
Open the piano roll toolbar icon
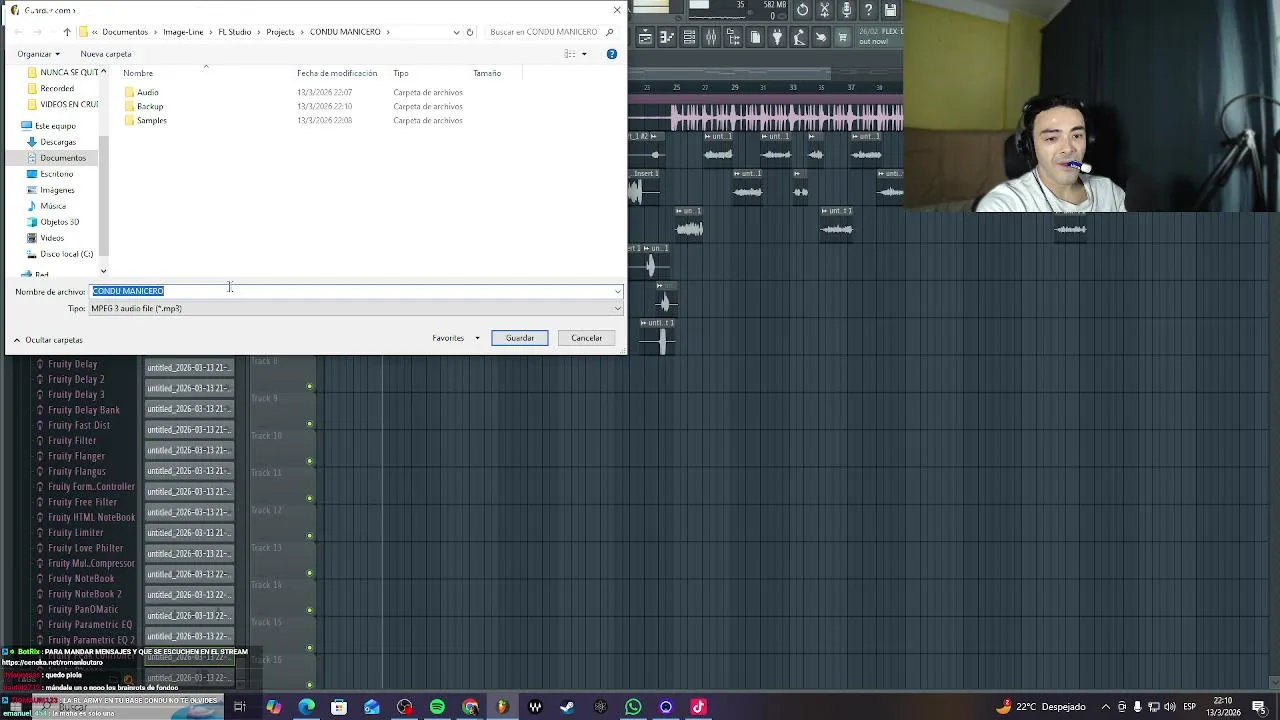[x=667, y=37]
